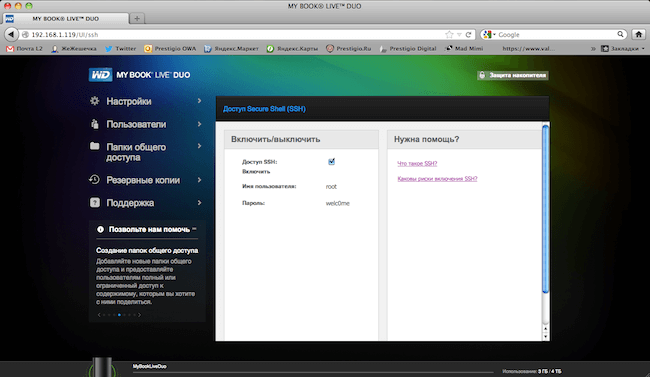The width and height of the screenshot is (650, 377).
Task: Click the Защита накопителя button
Action: click(513, 75)
